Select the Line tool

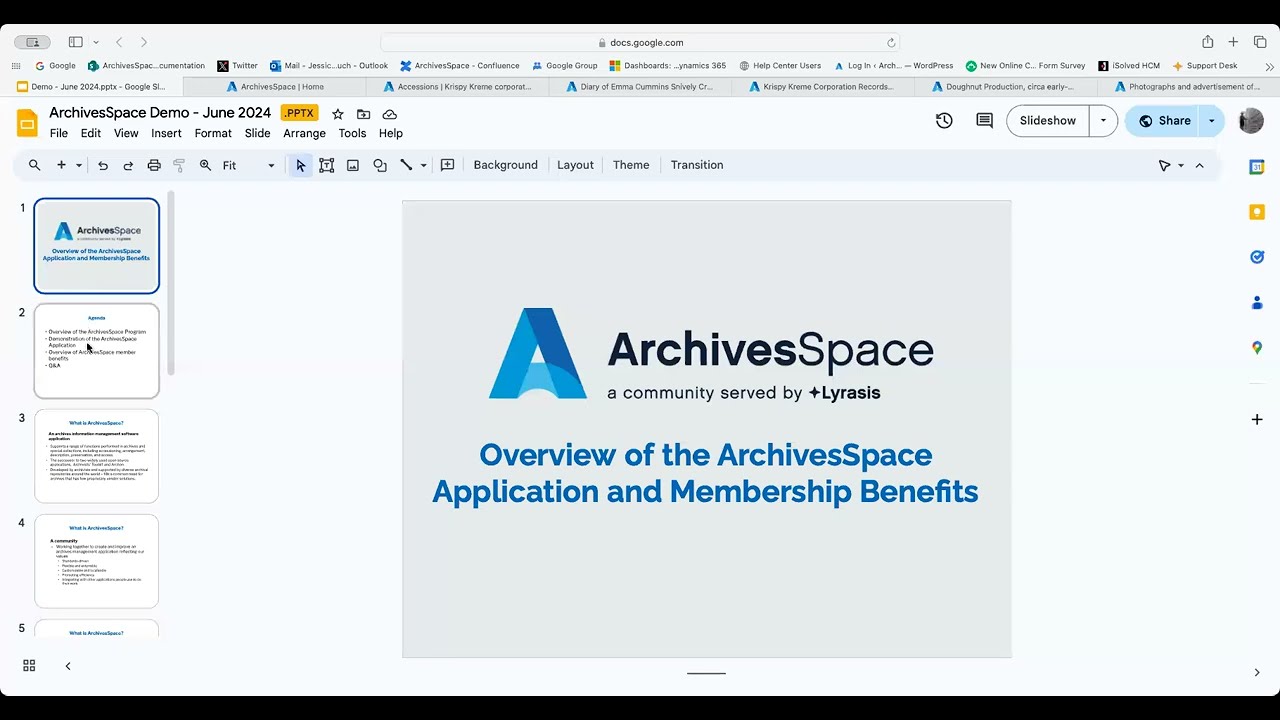(x=406, y=165)
